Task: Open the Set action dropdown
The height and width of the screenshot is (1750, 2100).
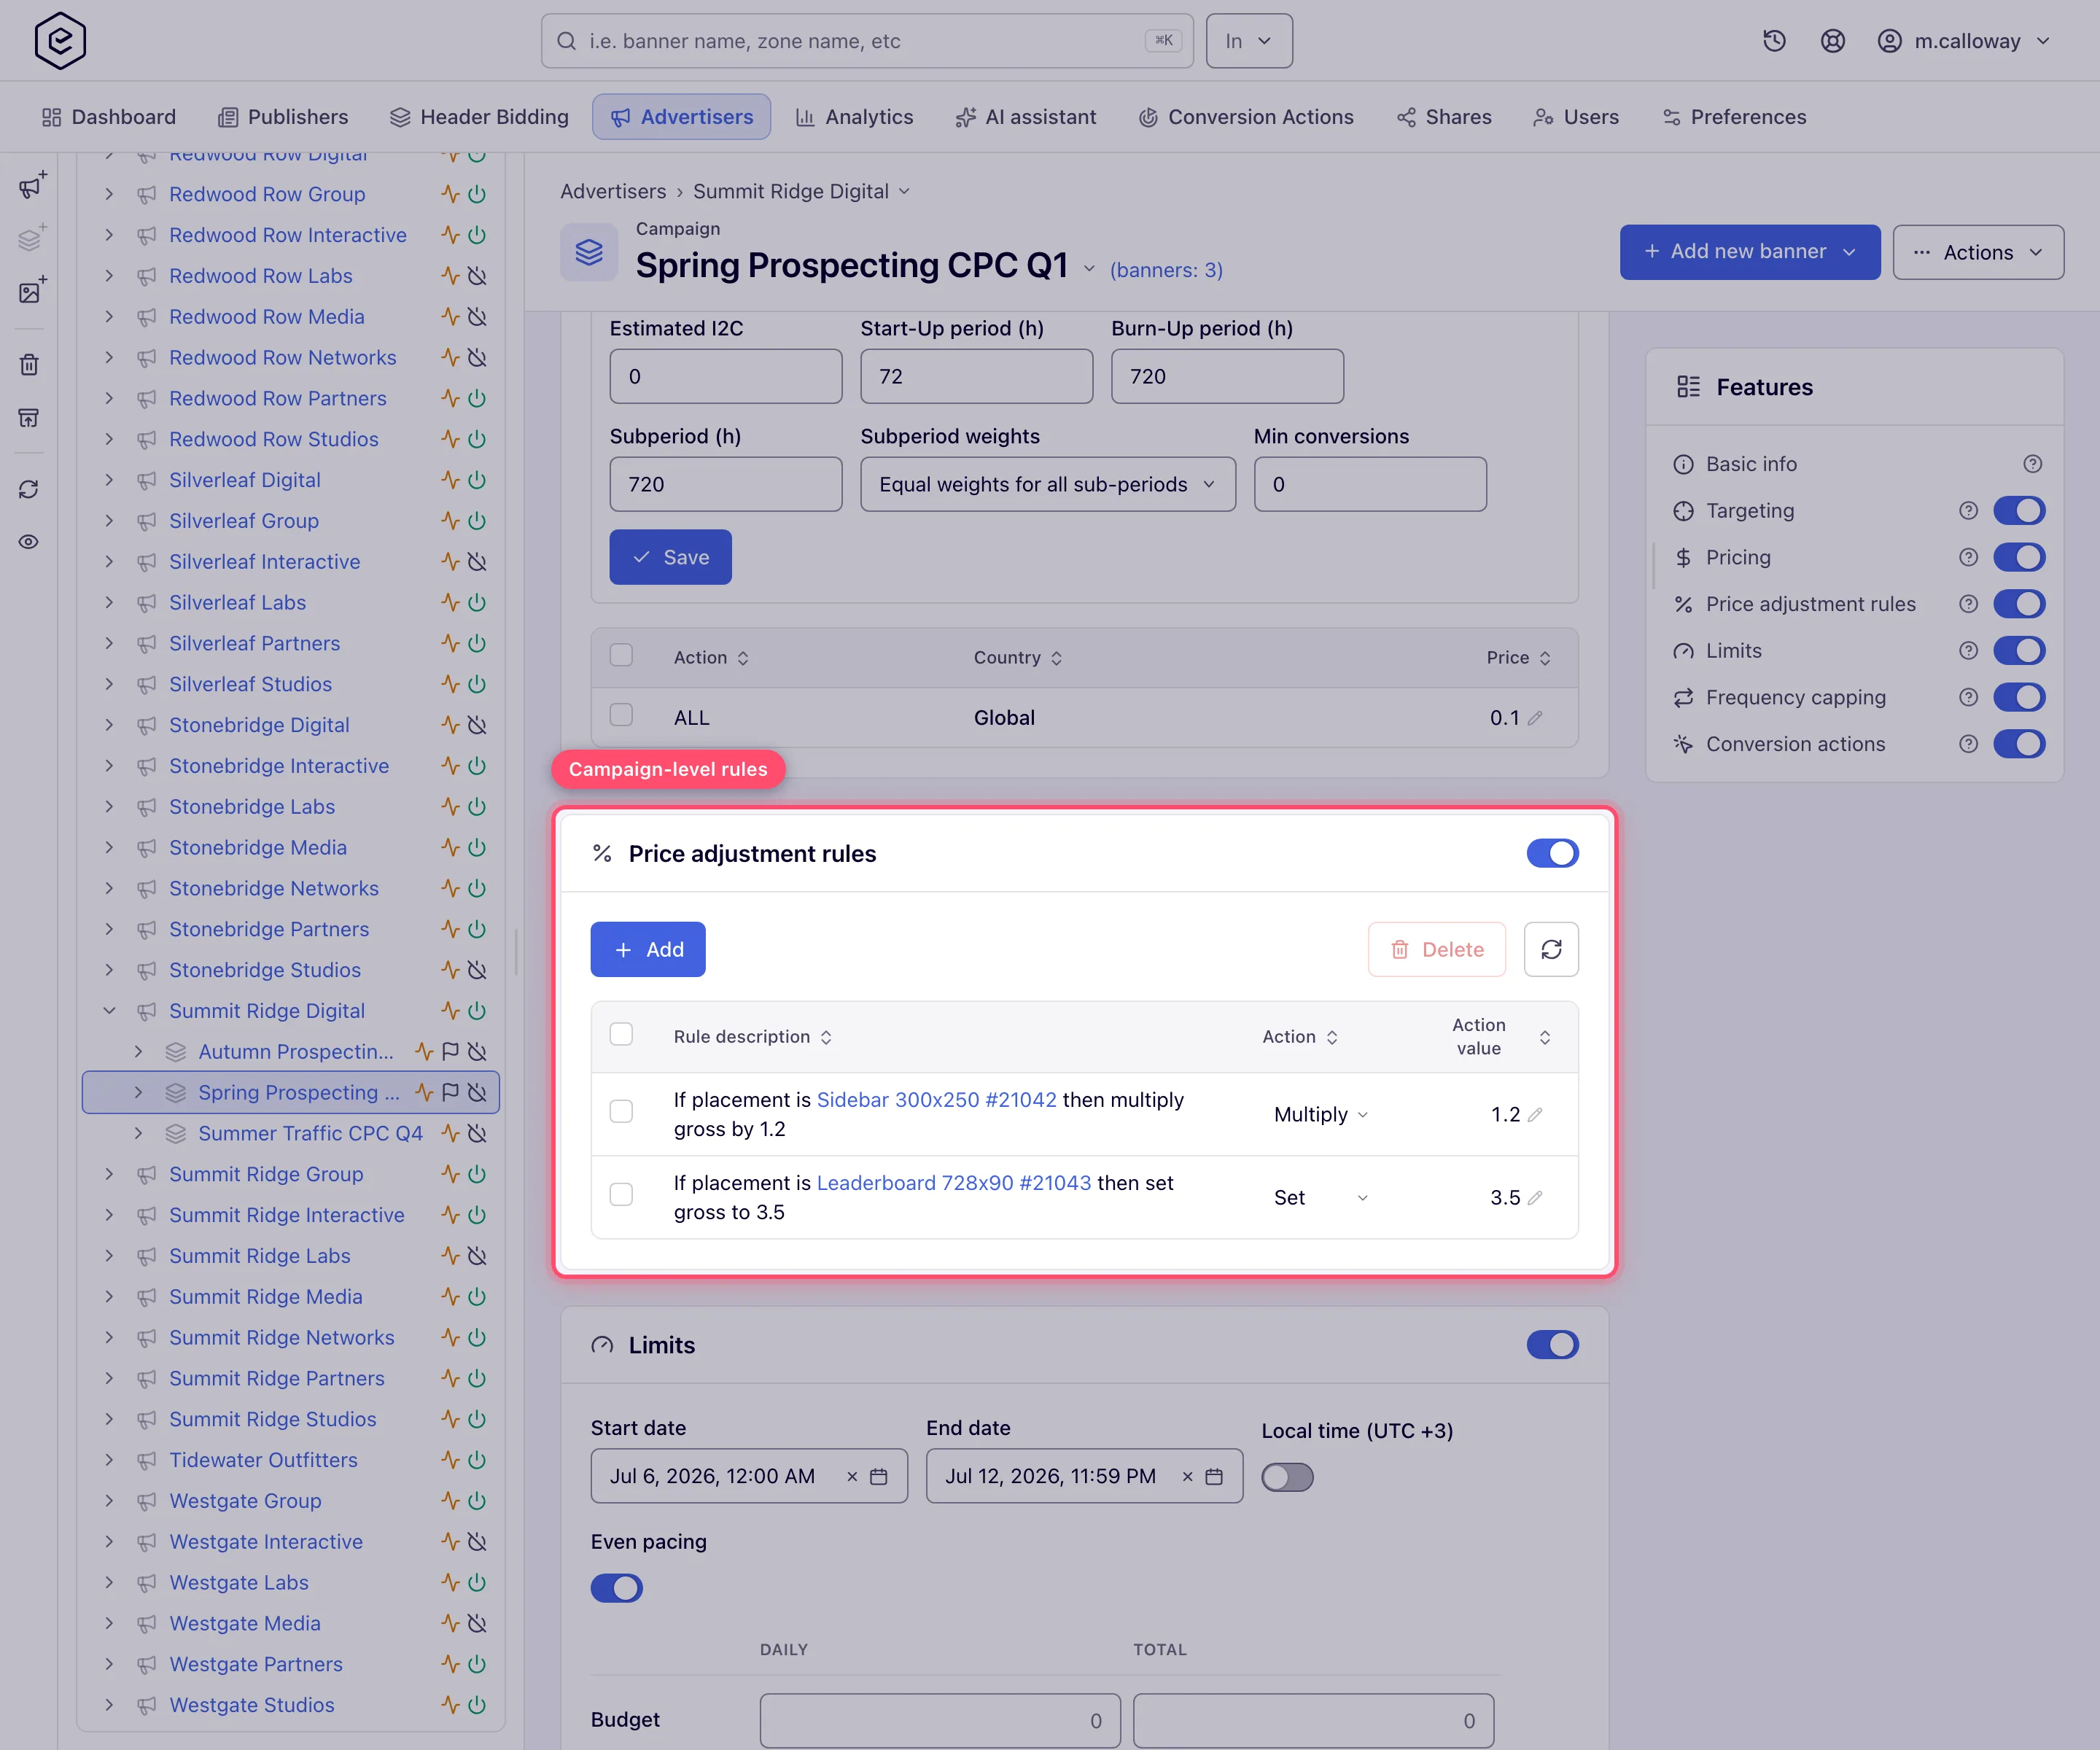Action: coord(1320,1197)
